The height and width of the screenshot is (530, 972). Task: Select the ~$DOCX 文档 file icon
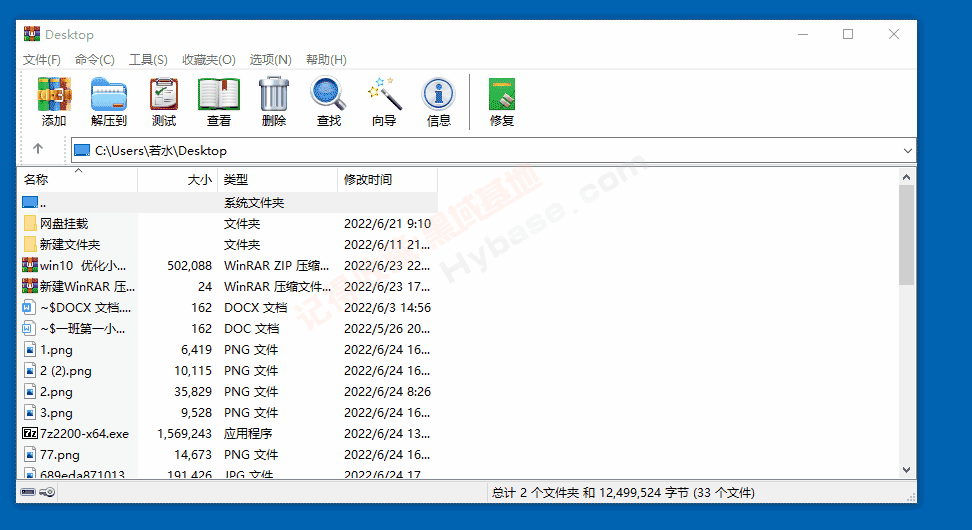point(29,307)
